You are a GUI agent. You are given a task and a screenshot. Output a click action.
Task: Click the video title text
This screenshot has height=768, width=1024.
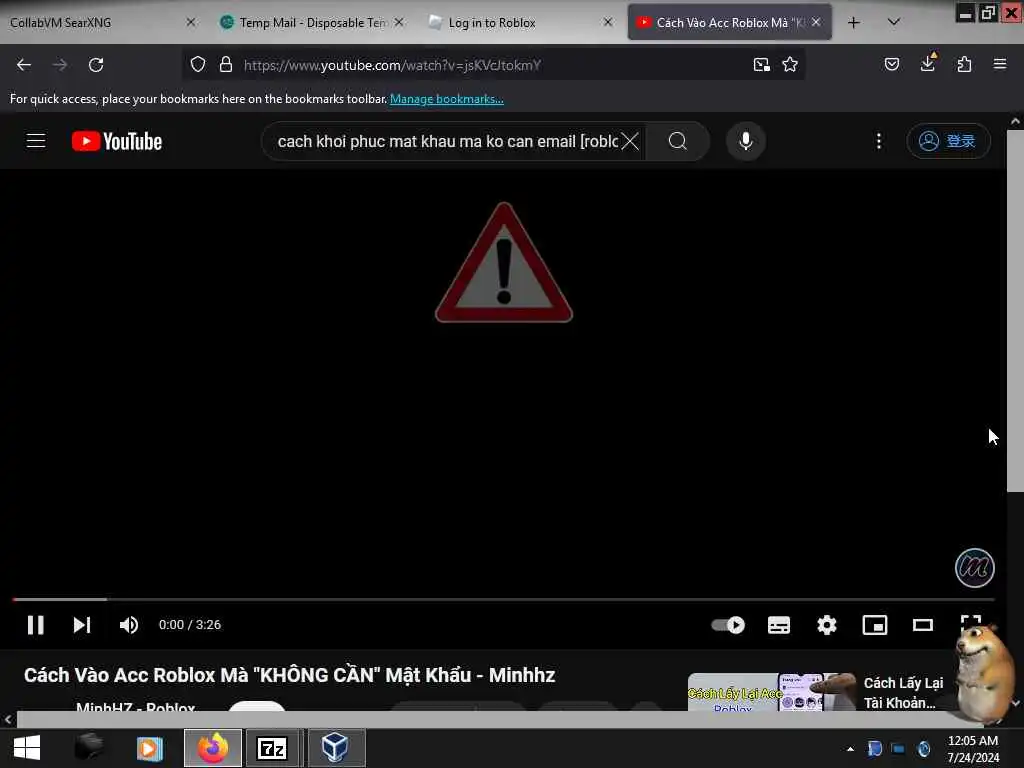pyautogui.click(x=289, y=675)
